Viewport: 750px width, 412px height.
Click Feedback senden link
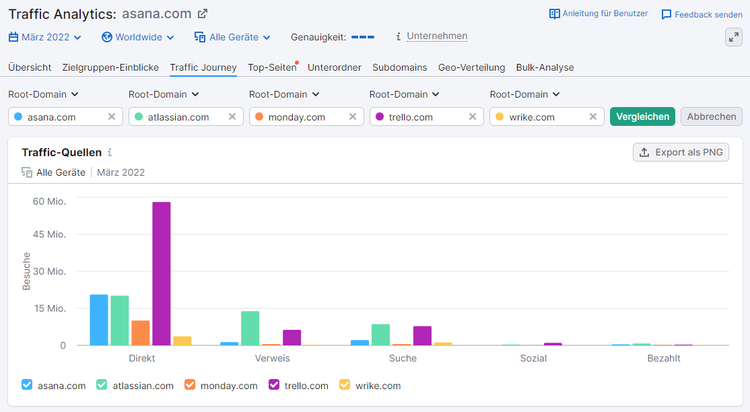pyautogui.click(x=702, y=15)
